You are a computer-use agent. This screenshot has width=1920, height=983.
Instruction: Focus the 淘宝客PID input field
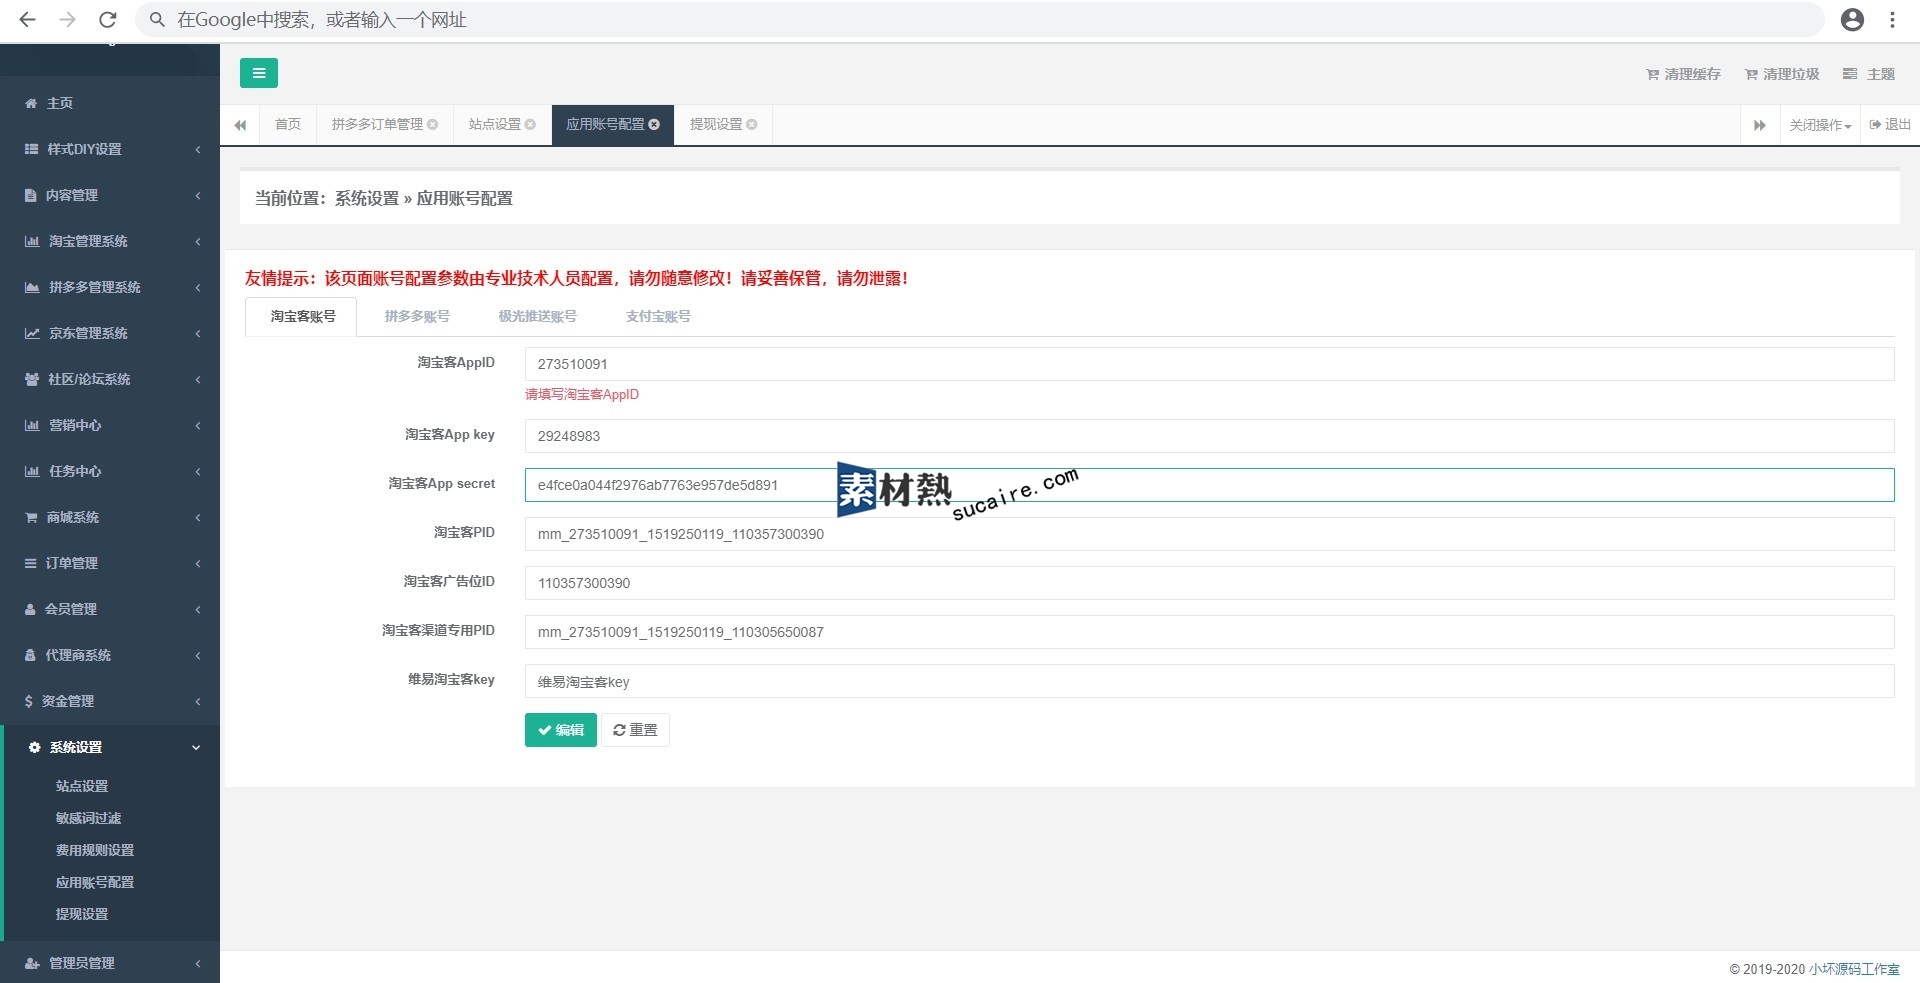tap(1209, 534)
